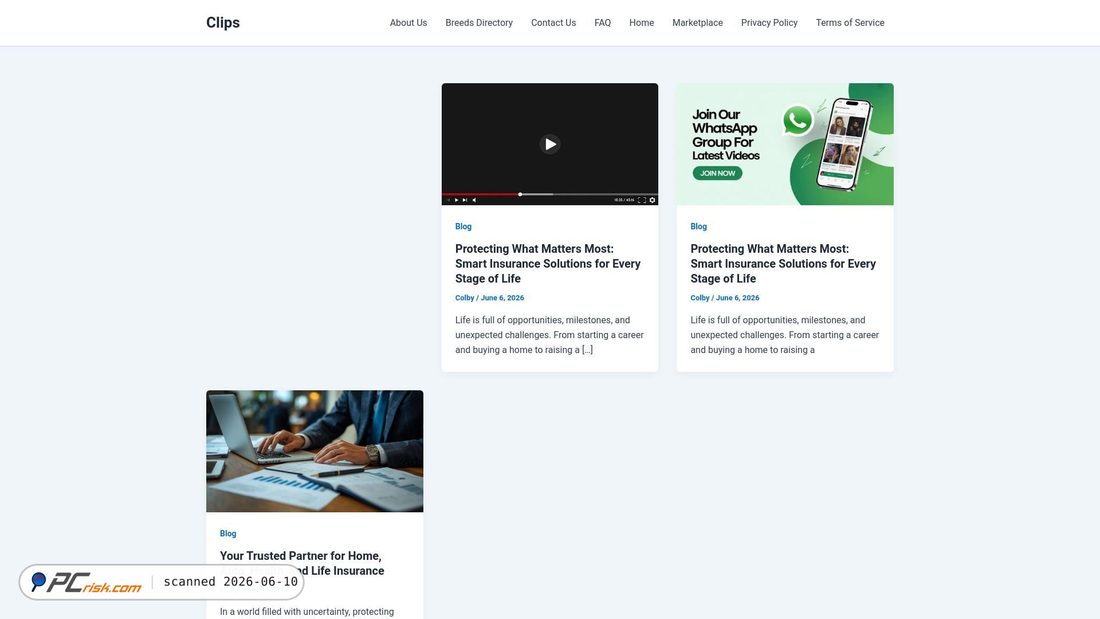Screen dimensions: 1100x619
Task: Open Blog category under laptop photo post
Action: (228, 533)
